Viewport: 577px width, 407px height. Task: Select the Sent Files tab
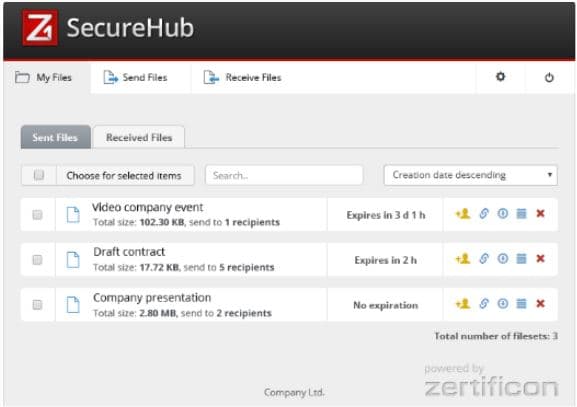point(56,137)
